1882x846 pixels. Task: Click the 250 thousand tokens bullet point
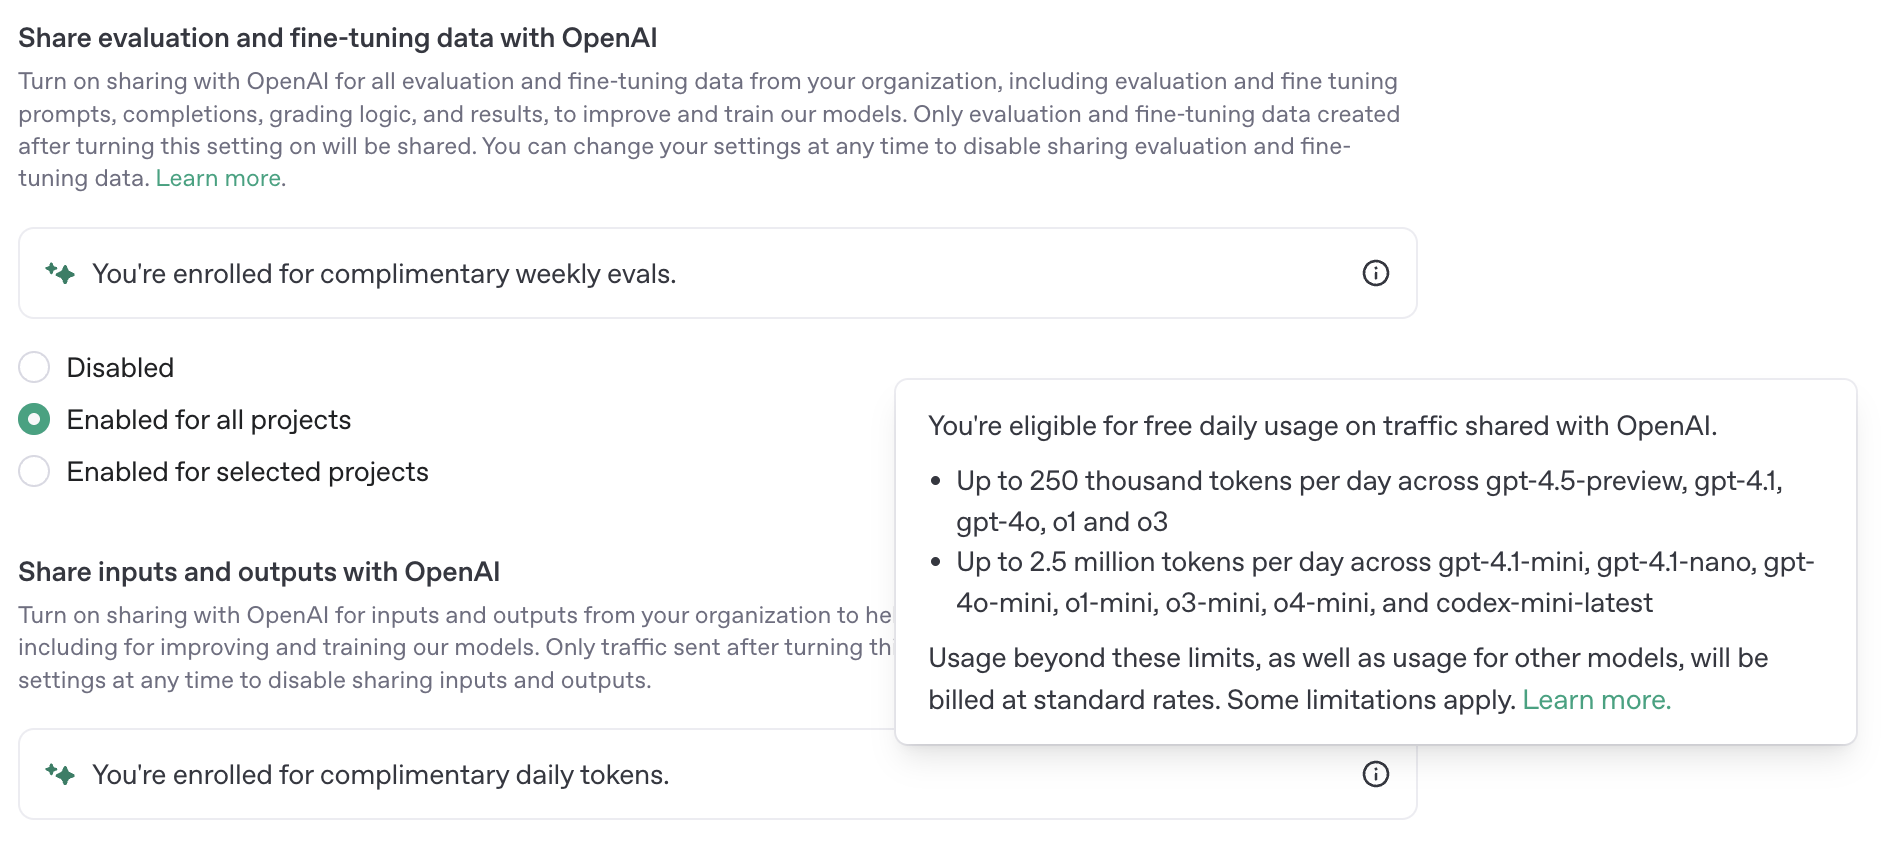pos(1368,500)
